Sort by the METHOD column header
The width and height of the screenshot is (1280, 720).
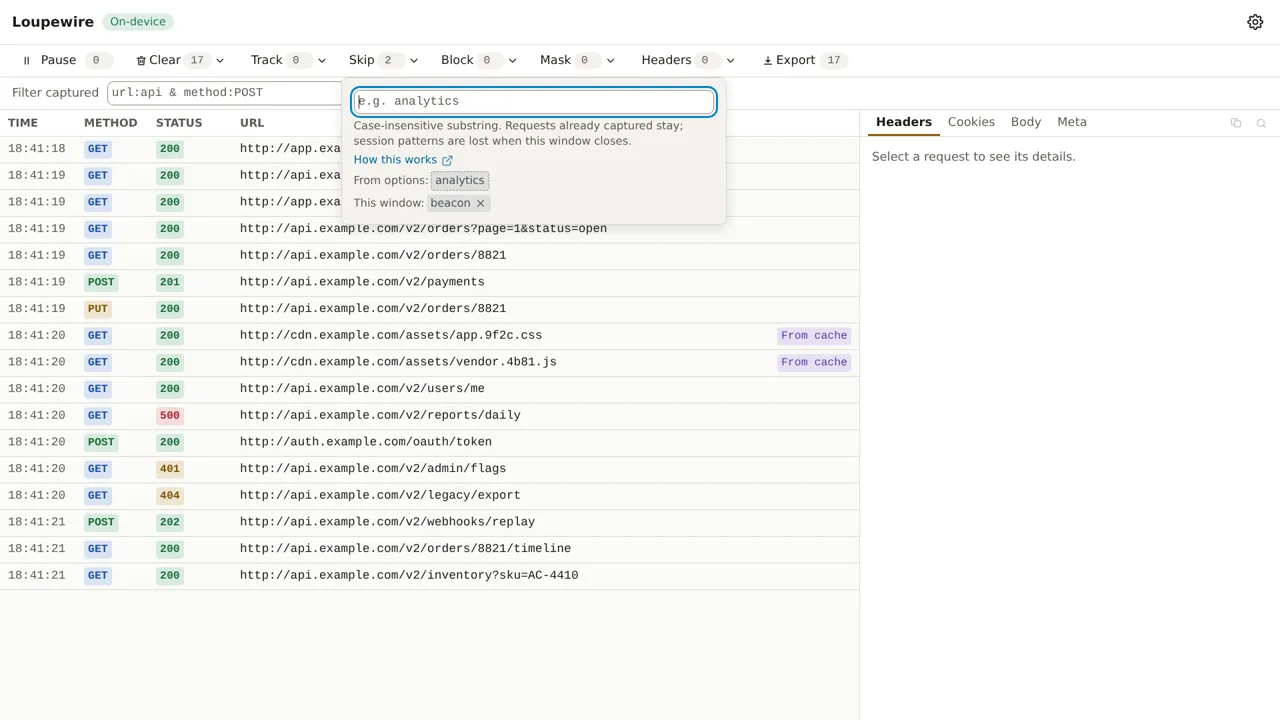[111, 123]
